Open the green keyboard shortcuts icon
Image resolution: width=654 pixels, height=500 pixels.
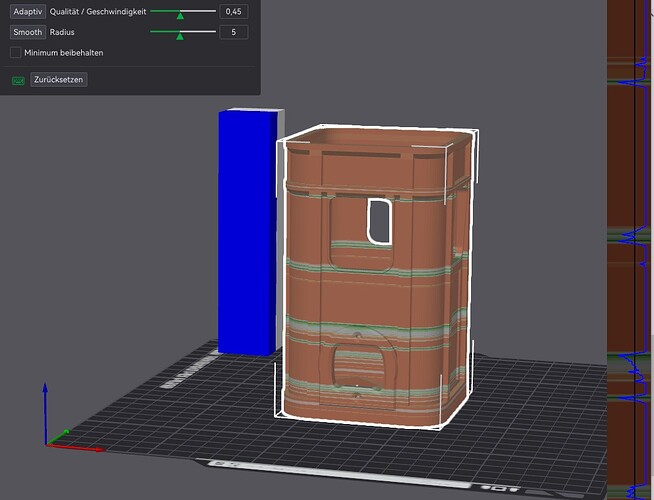(18, 80)
